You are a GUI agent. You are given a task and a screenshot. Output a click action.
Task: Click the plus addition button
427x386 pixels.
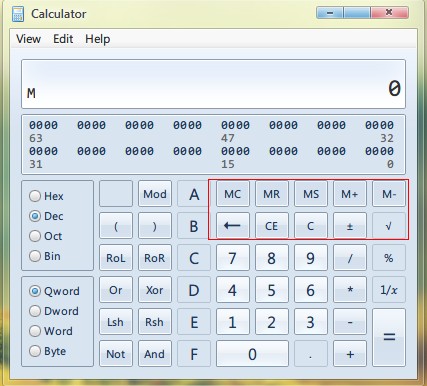(350, 354)
